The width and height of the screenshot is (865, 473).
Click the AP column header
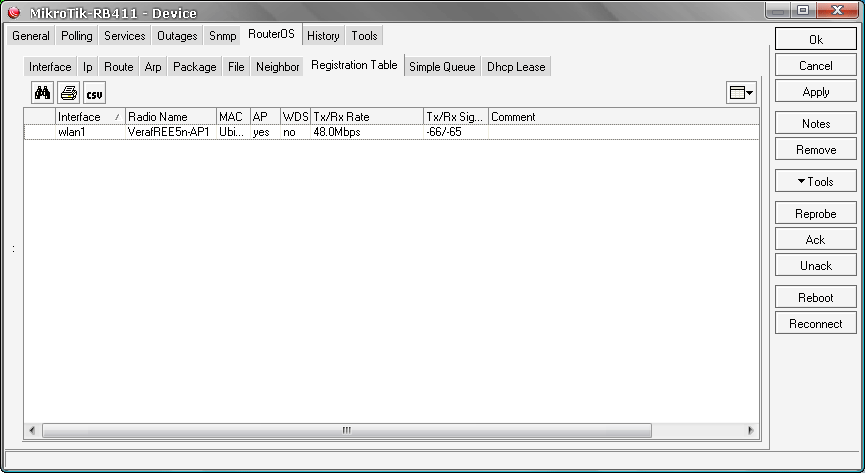[x=265, y=116]
